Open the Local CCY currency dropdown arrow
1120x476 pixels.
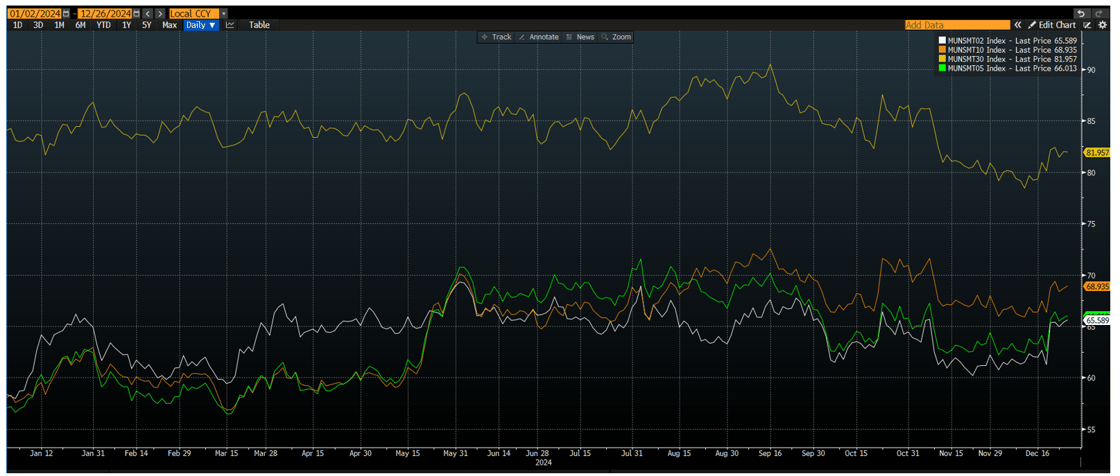(224, 14)
